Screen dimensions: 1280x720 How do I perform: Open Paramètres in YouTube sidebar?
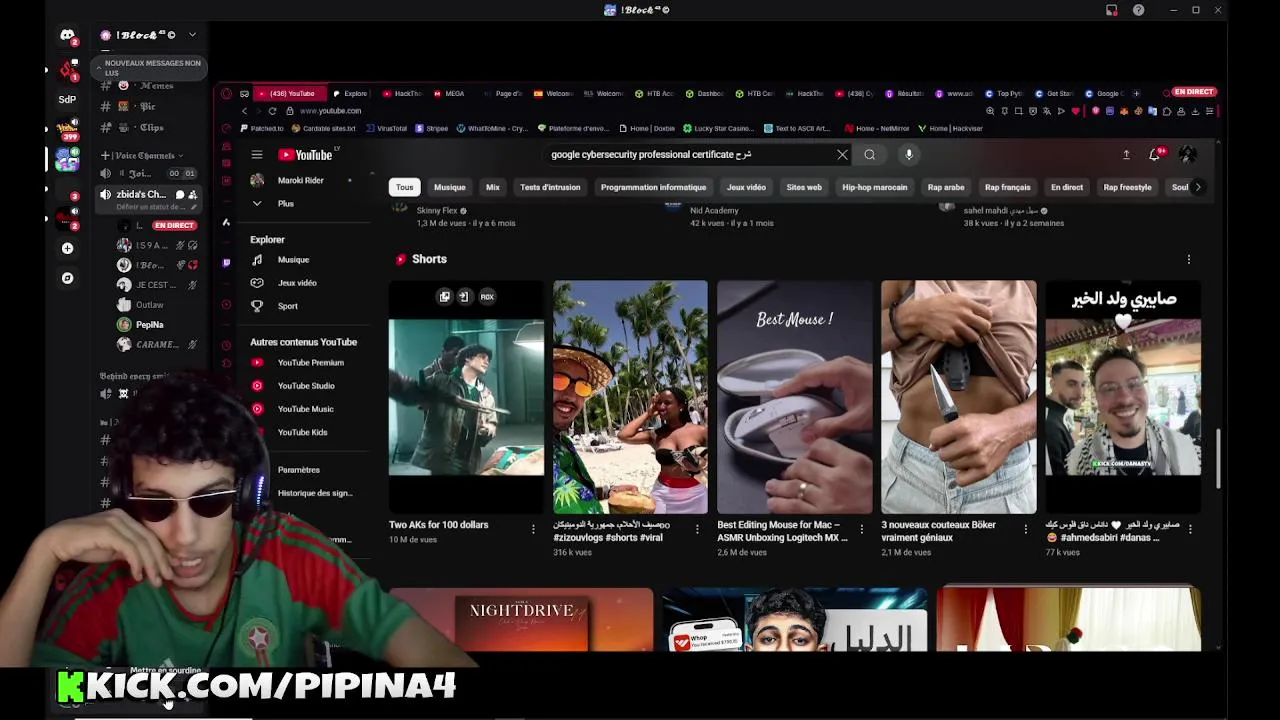298,470
